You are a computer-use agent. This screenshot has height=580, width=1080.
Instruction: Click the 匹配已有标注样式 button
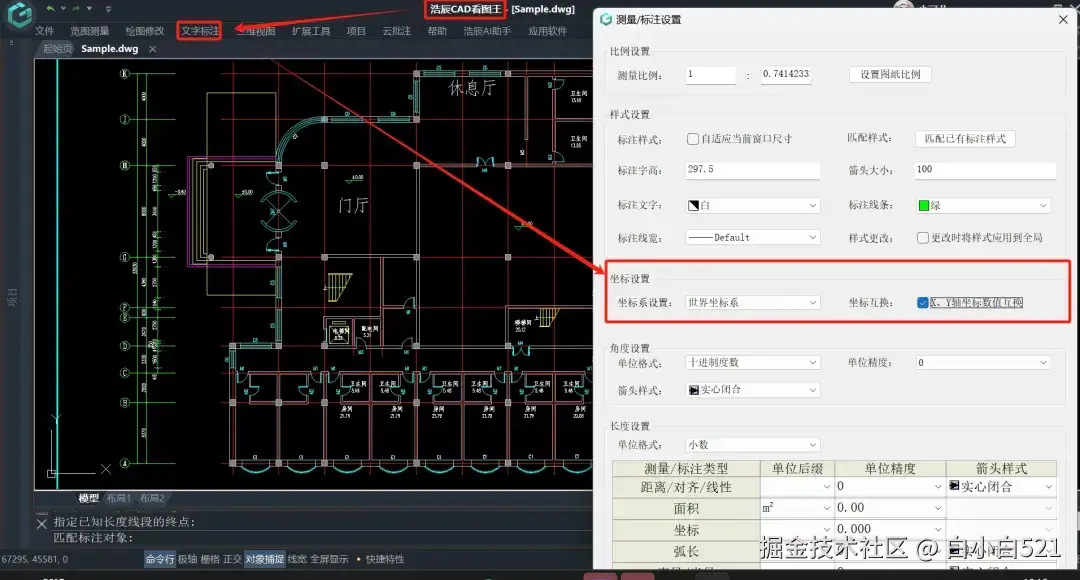[x=965, y=139]
